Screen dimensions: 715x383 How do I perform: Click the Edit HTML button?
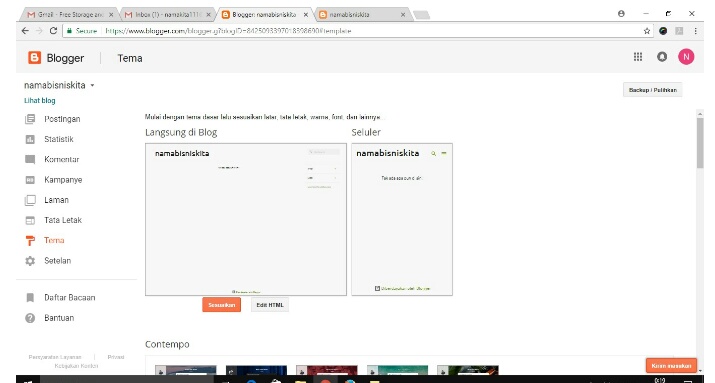pos(269,305)
